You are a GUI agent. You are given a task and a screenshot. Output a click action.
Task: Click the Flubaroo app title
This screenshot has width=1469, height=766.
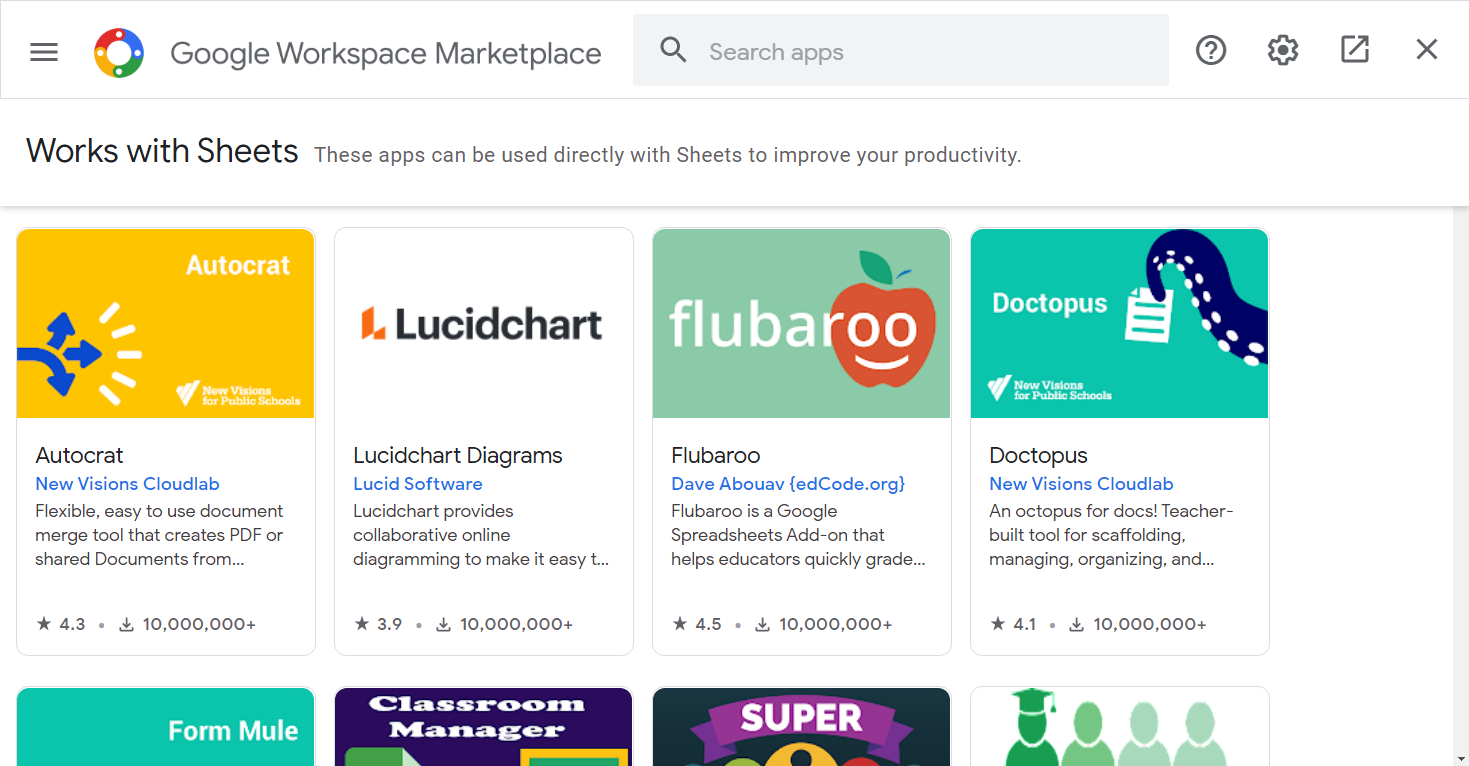(716, 456)
